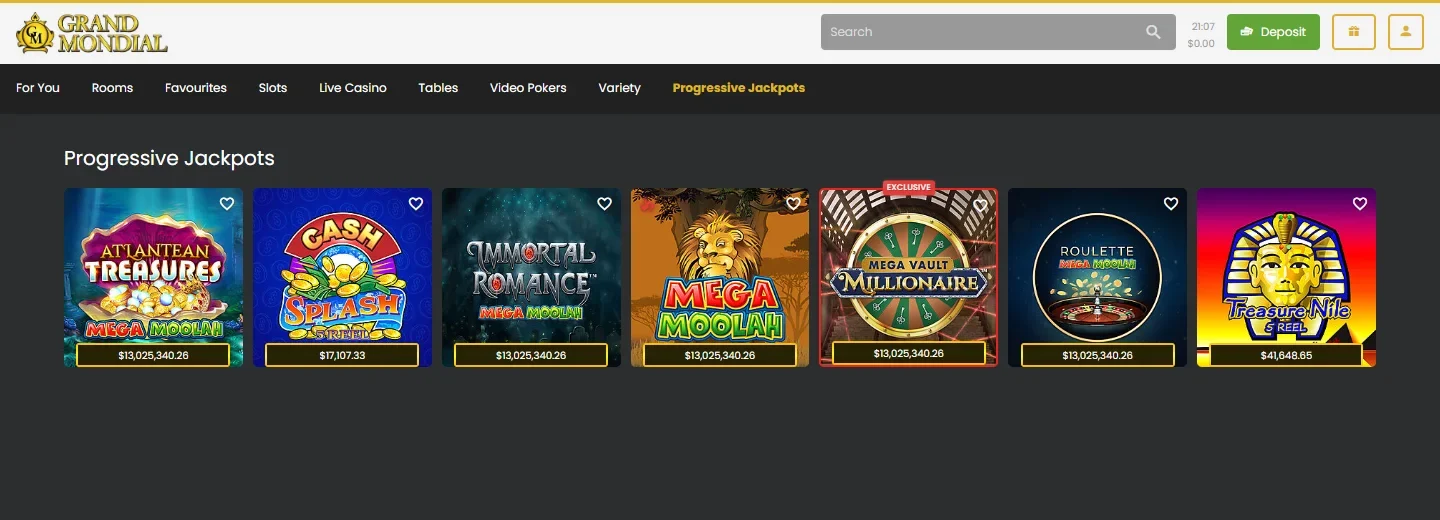Launch the Cash Splash 5 Reel thumbnail

pyautogui.click(x=342, y=277)
